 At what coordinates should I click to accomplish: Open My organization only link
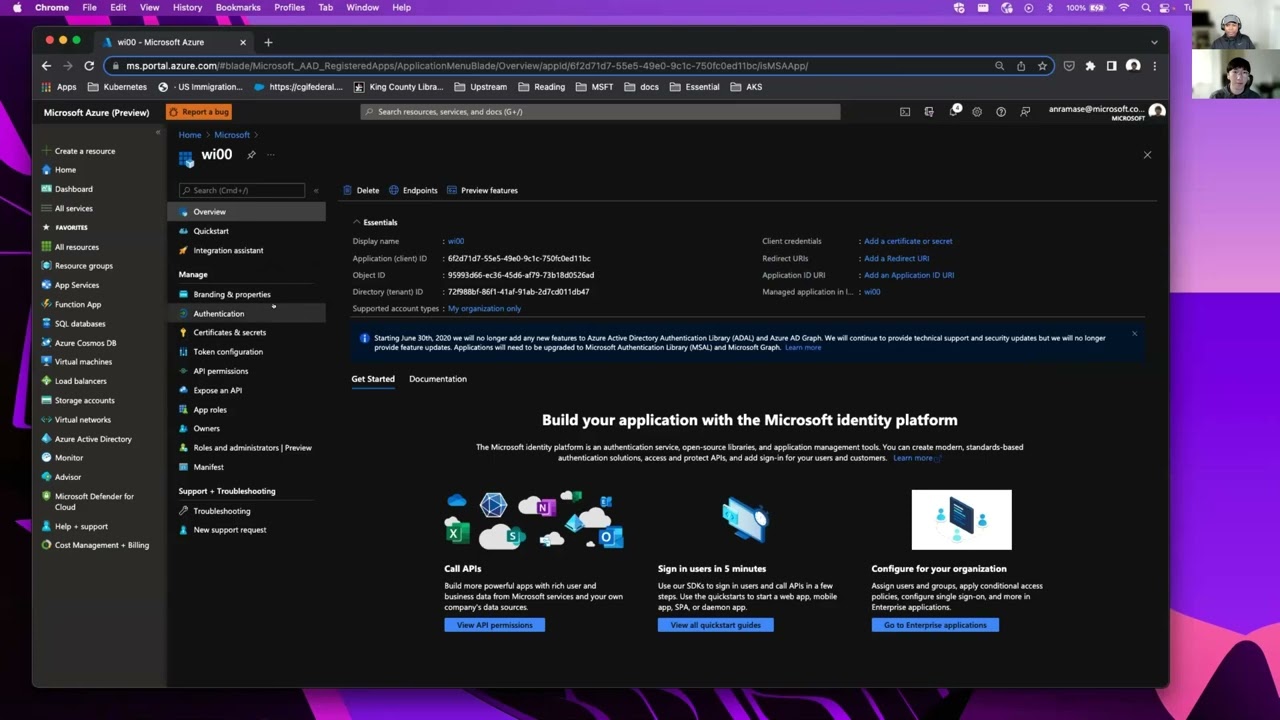[484, 309]
